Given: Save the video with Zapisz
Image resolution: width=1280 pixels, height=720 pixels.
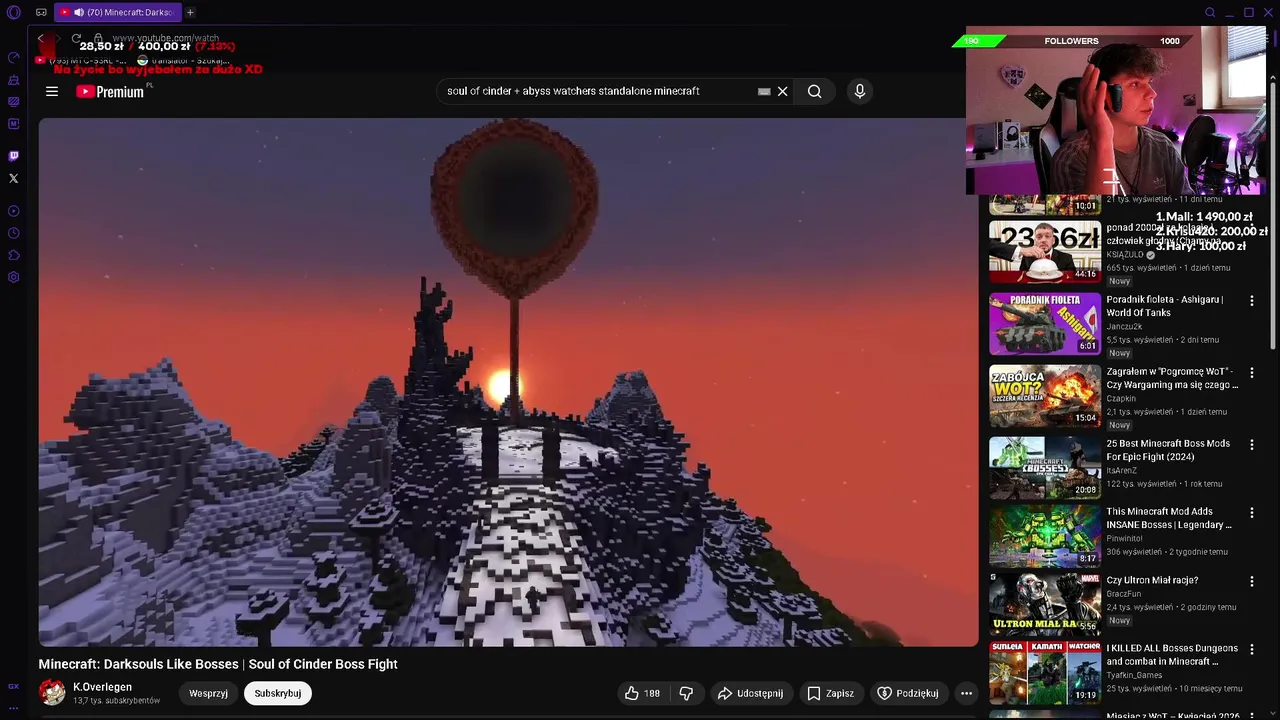Looking at the screenshot, I should point(831,693).
